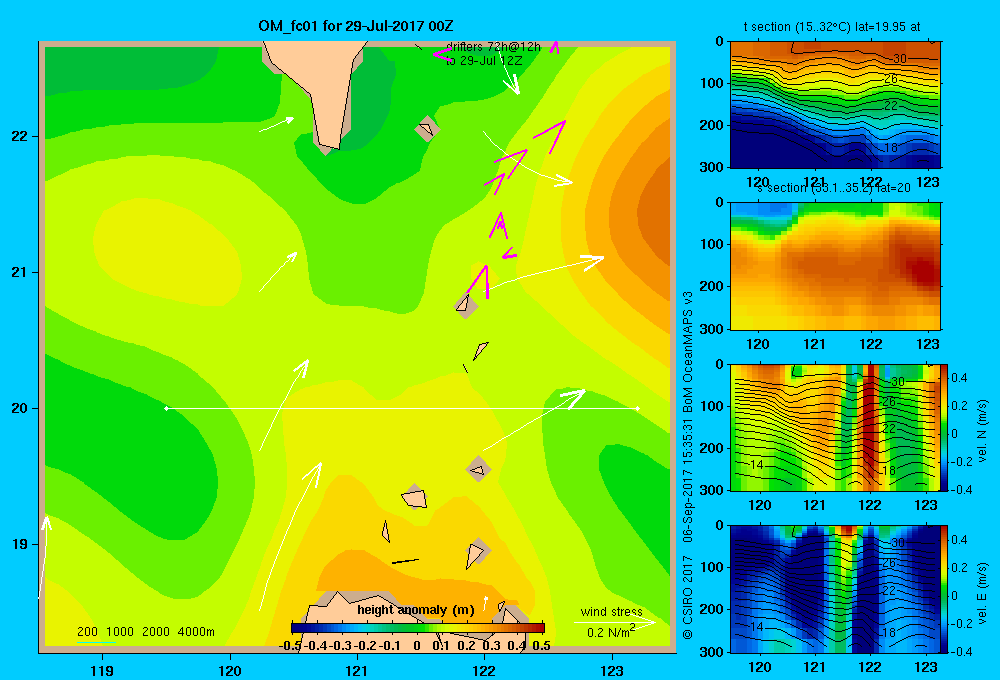Click the CSIRO BoM OceanMAPS v3 credit text

point(688,466)
